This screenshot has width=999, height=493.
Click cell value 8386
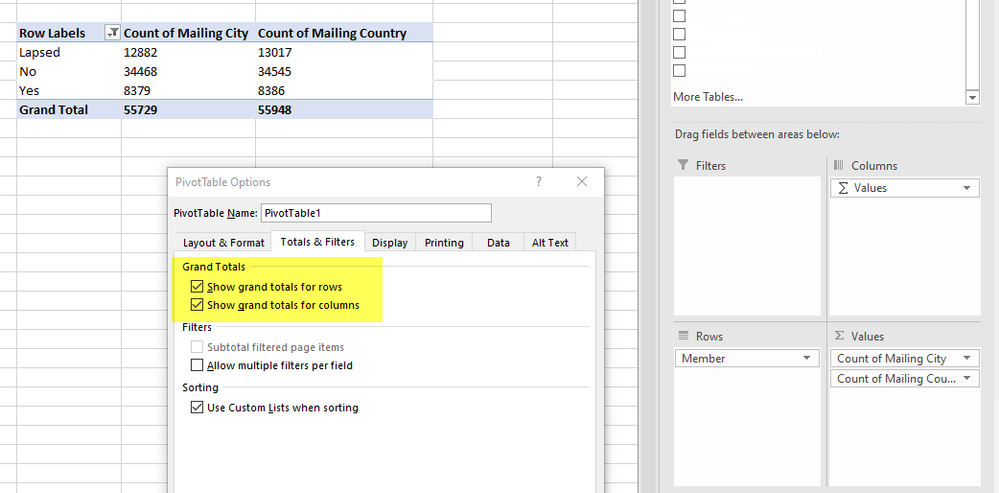point(344,90)
